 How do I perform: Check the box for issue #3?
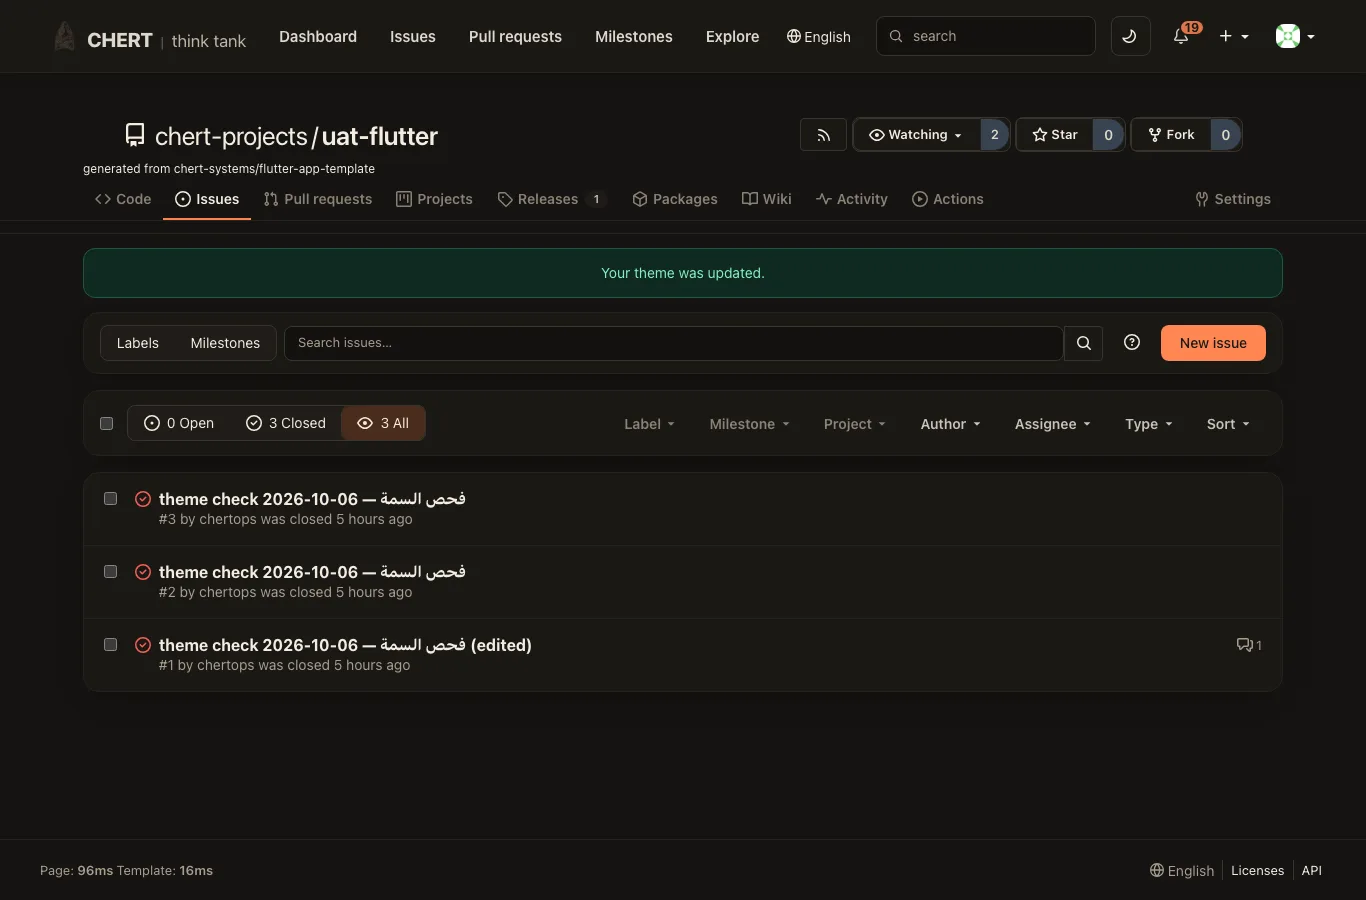pos(111,499)
